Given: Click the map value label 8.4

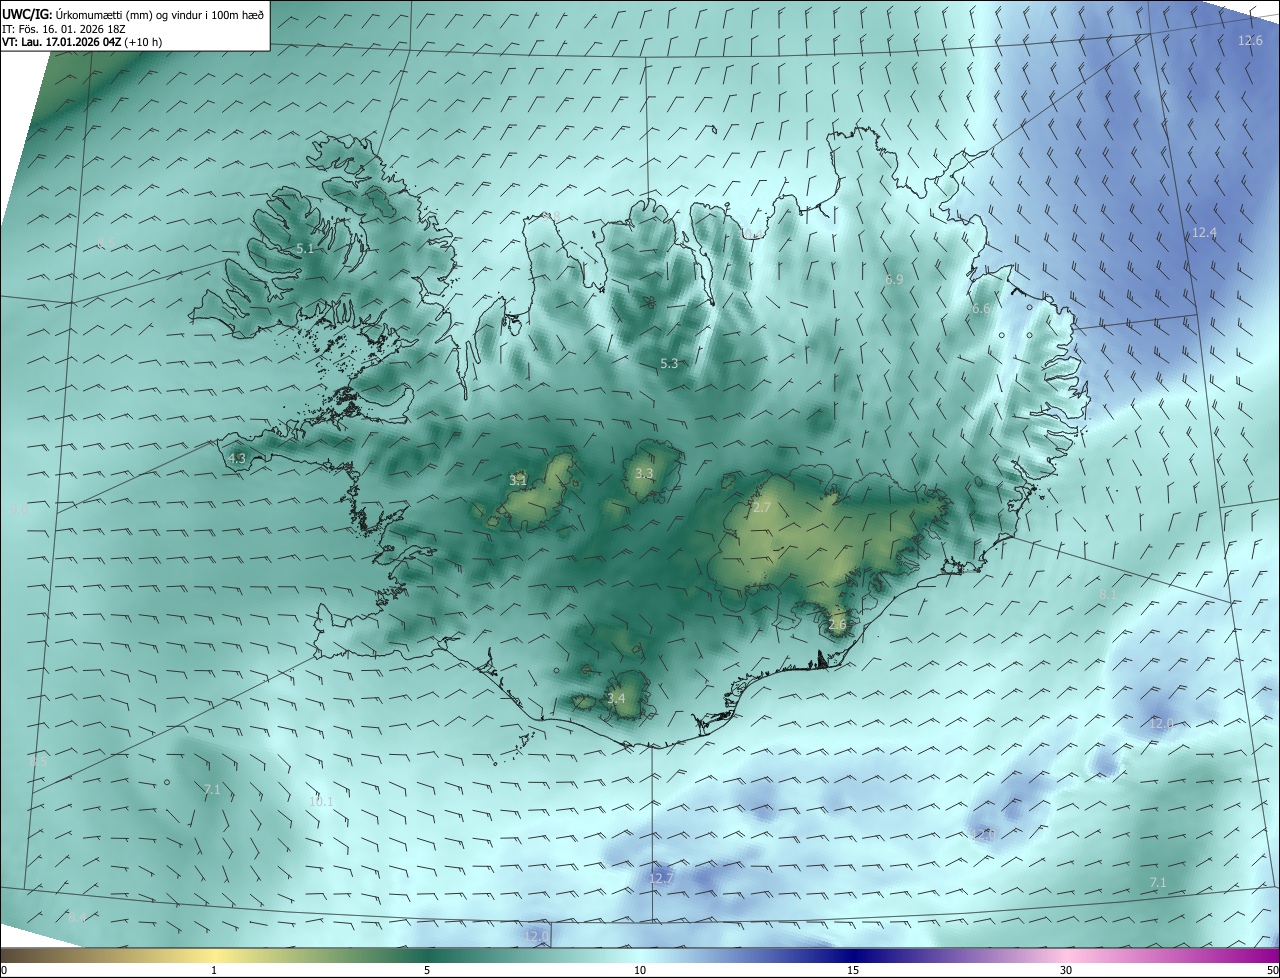Looking at the screenshot, I should point(77,917).
